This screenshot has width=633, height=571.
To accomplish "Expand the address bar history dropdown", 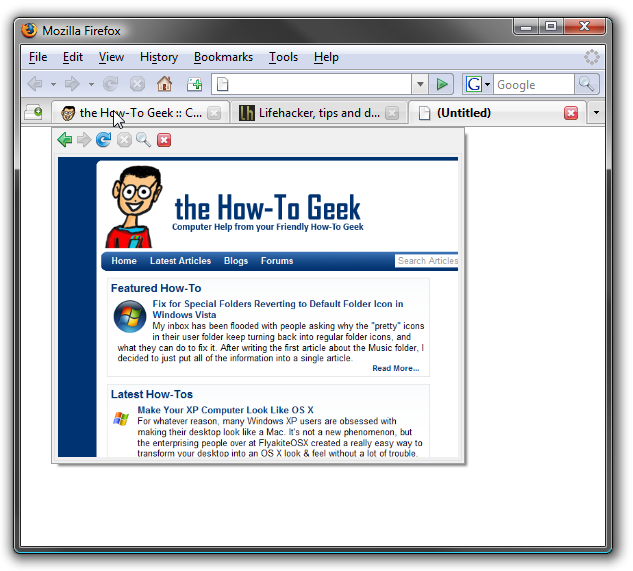I will [x=420, y=84].
